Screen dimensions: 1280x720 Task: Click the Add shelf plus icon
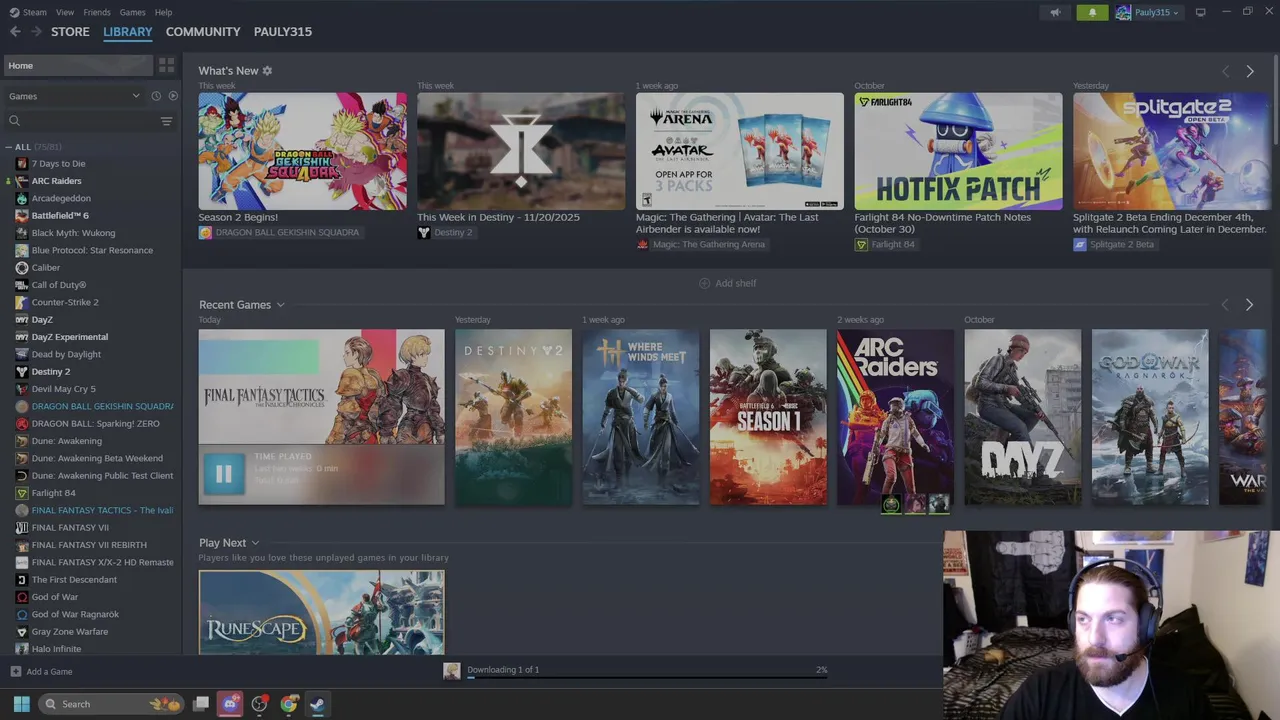[x=704, y=283]
